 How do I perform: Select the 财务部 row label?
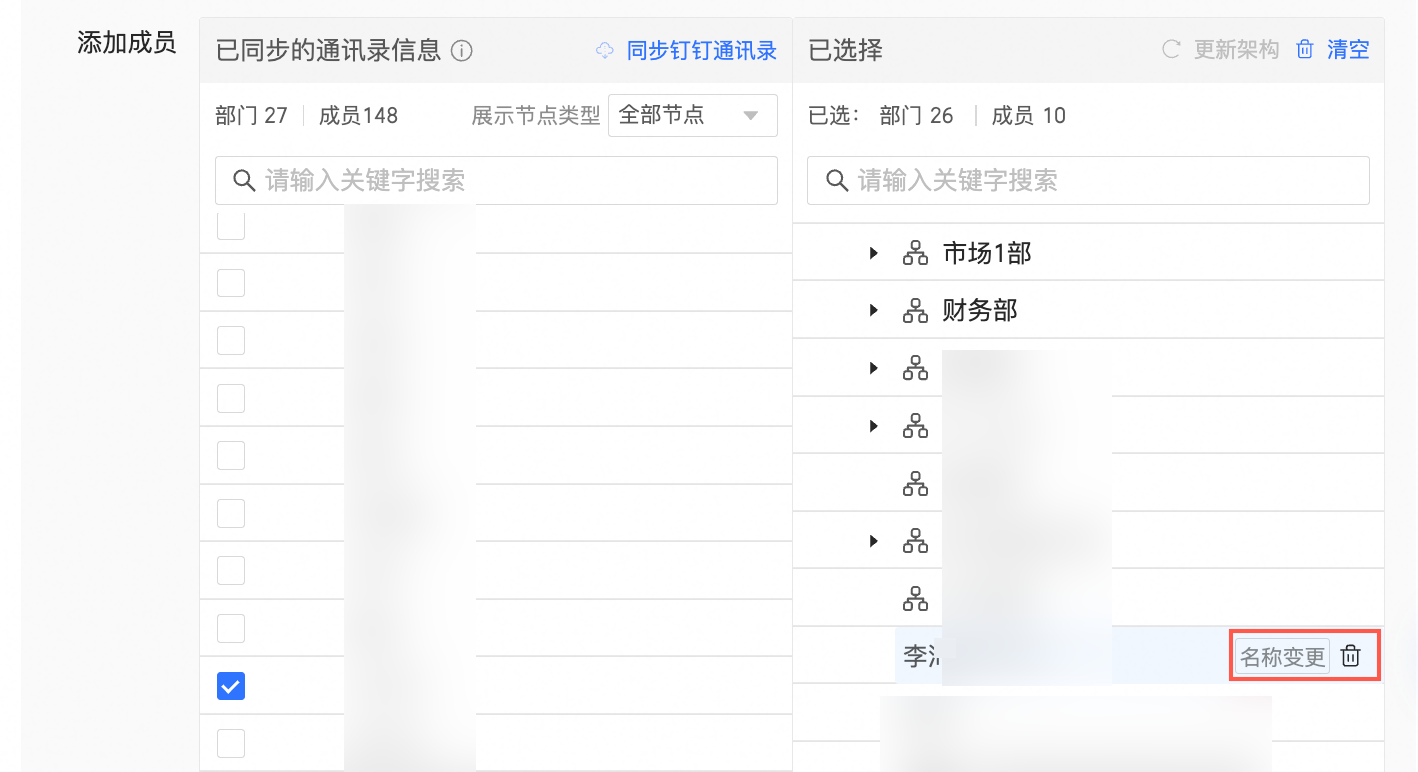point(980,311)
